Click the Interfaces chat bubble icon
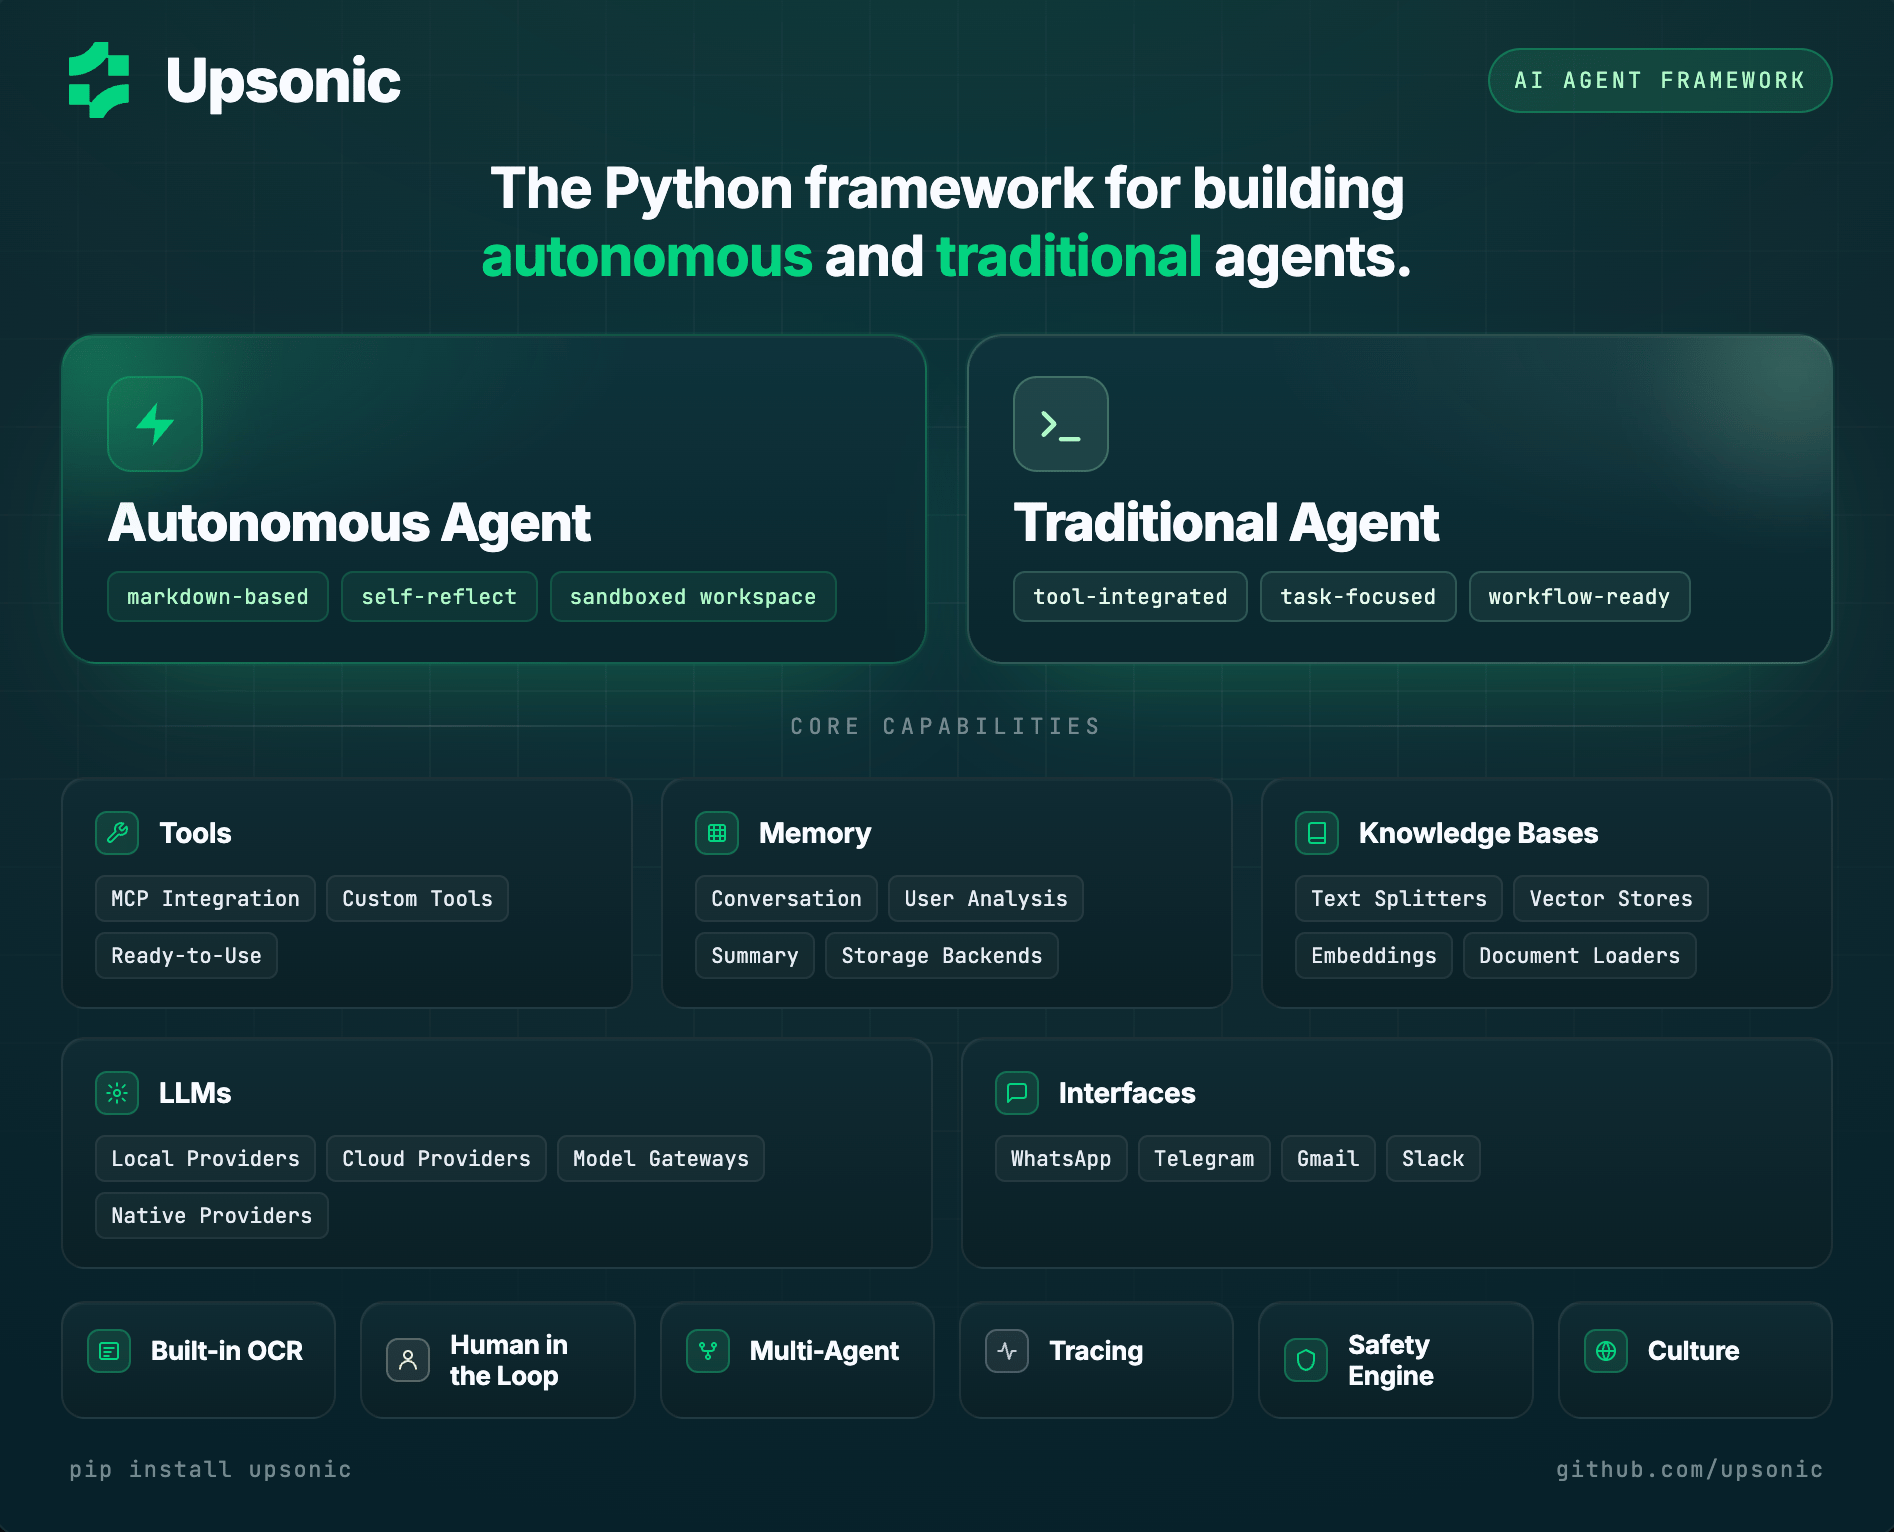Image resolution: width=1894 pixels, height=1532 pixels. pyautogui.click(x=1017, y=1093)
